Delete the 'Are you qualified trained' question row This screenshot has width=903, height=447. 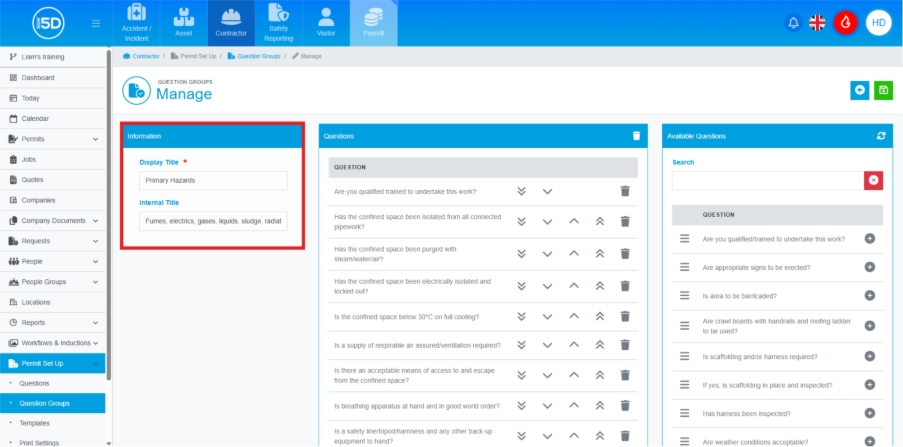625,191
